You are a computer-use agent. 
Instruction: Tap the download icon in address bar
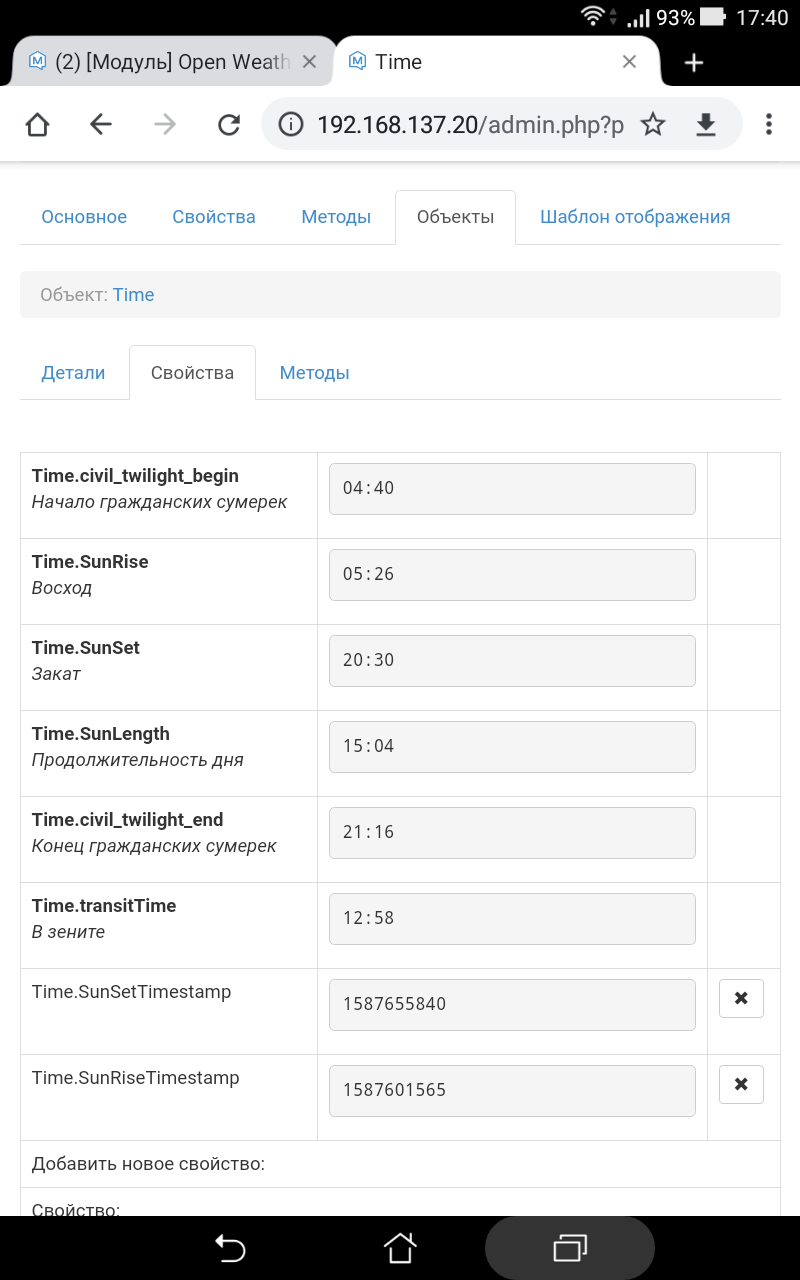pyautogui.click(x=706, y=124)
